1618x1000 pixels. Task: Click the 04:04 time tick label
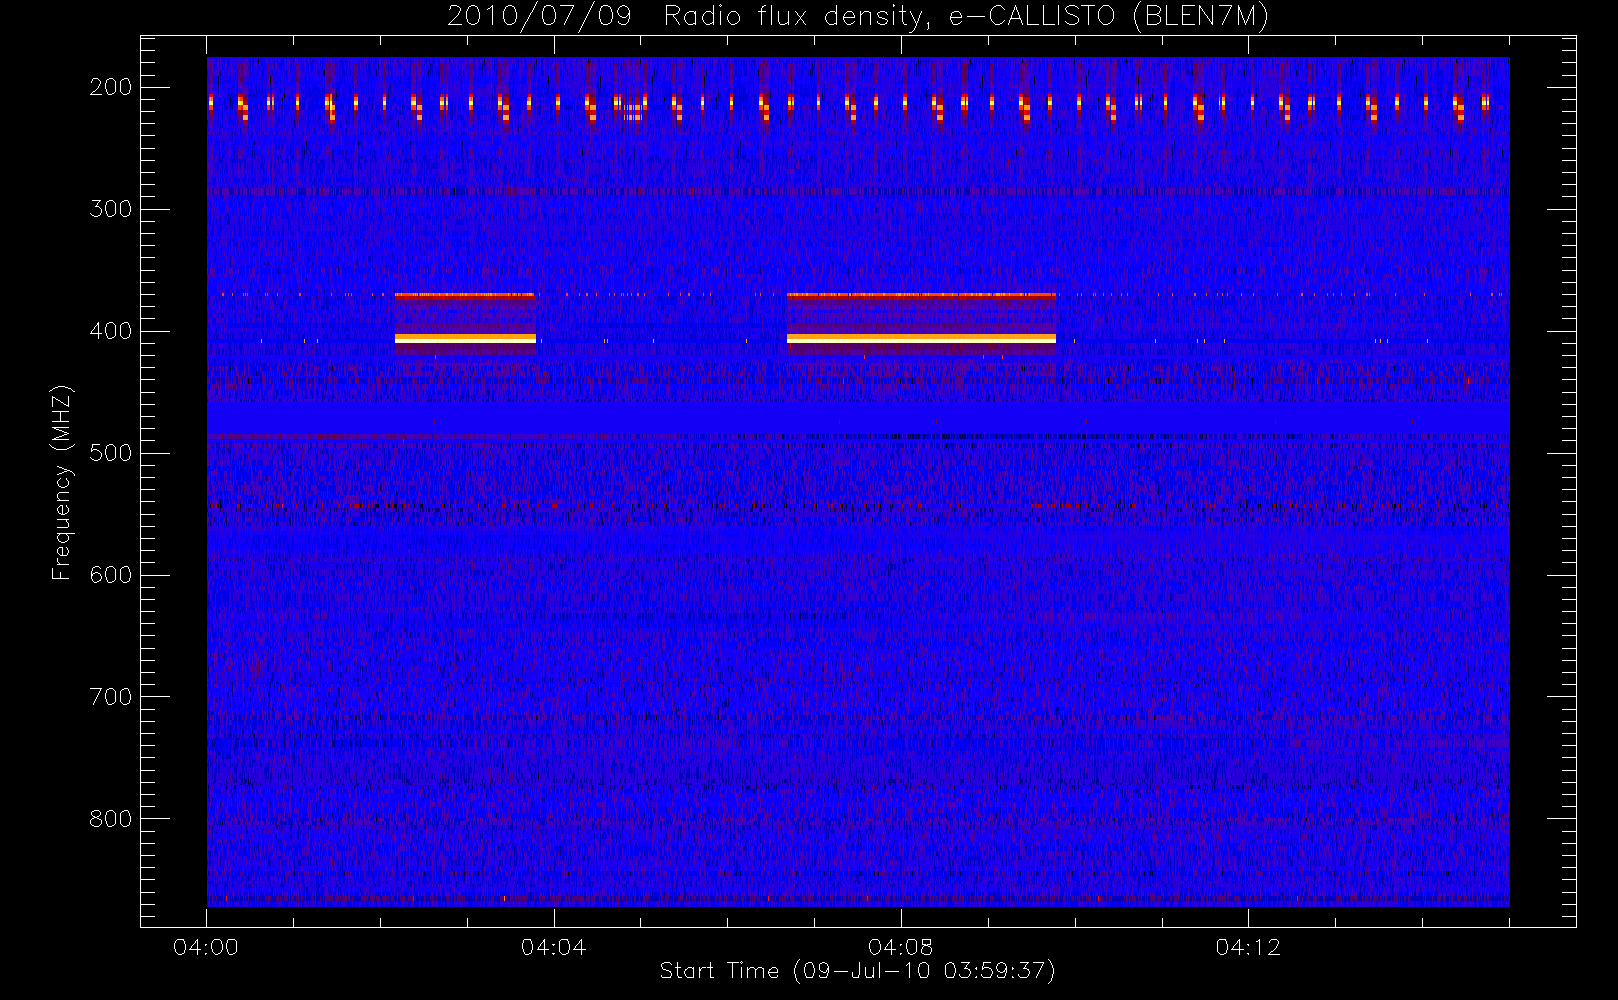(553, 947)
